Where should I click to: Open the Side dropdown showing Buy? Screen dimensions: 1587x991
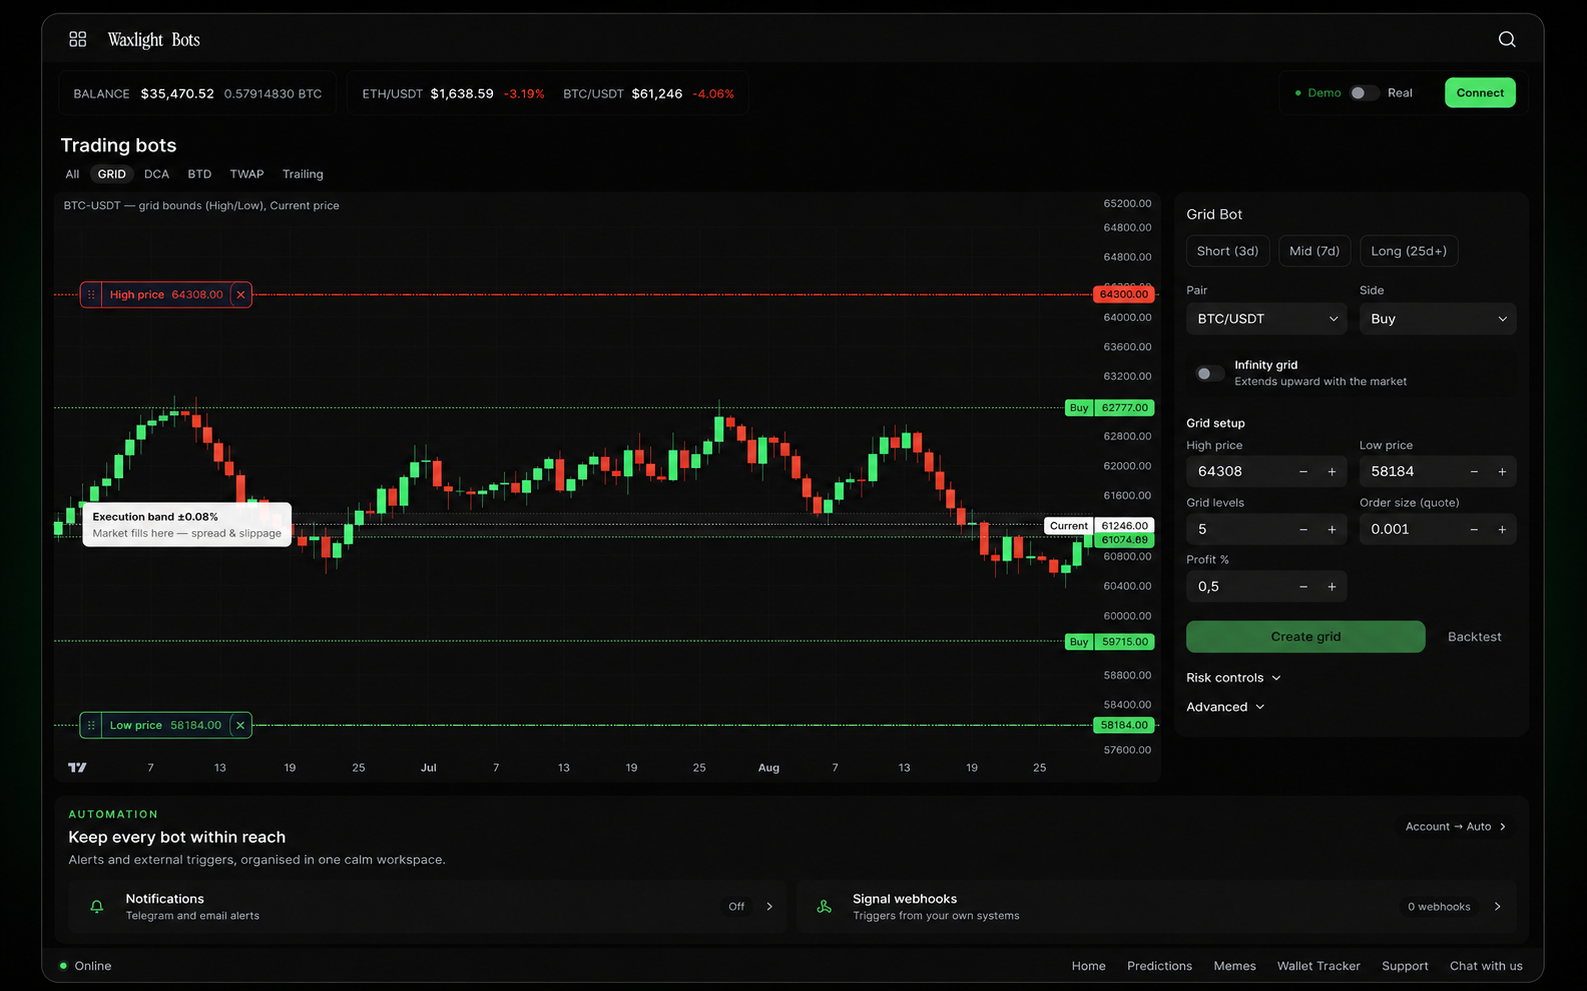tap(1438, 319)
